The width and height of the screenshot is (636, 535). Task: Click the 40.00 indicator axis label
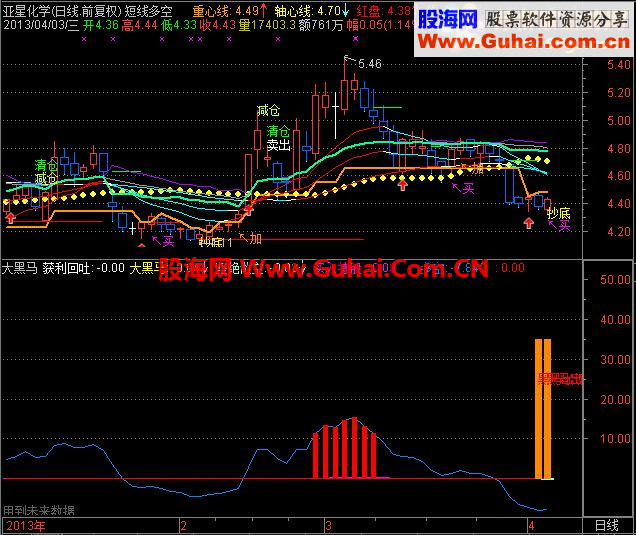click(x=615, y=320)
